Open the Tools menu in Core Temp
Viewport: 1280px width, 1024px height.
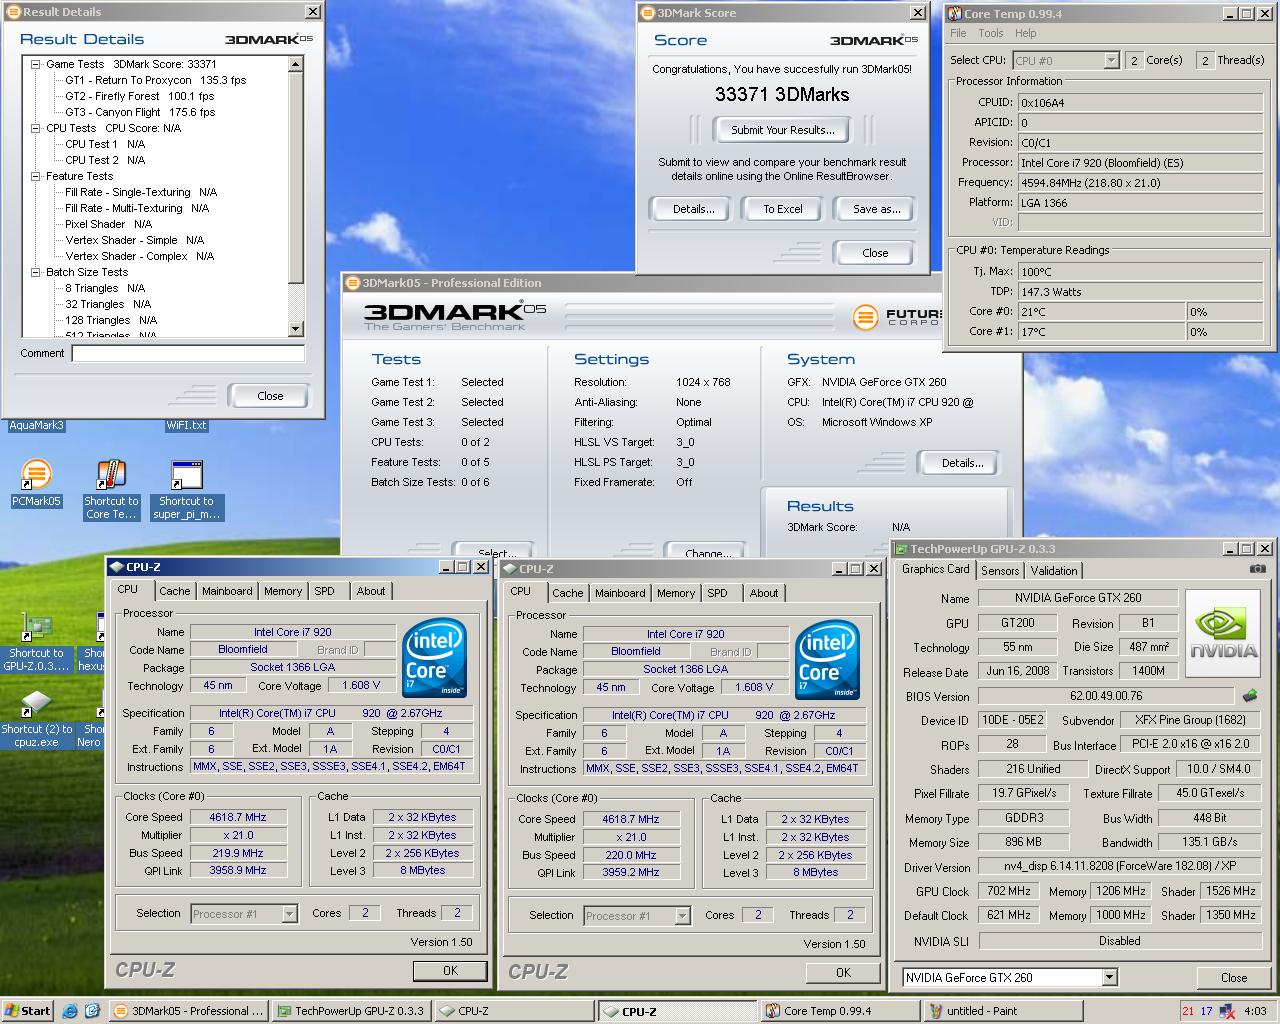pyautogui.click(x=990, y=33)
